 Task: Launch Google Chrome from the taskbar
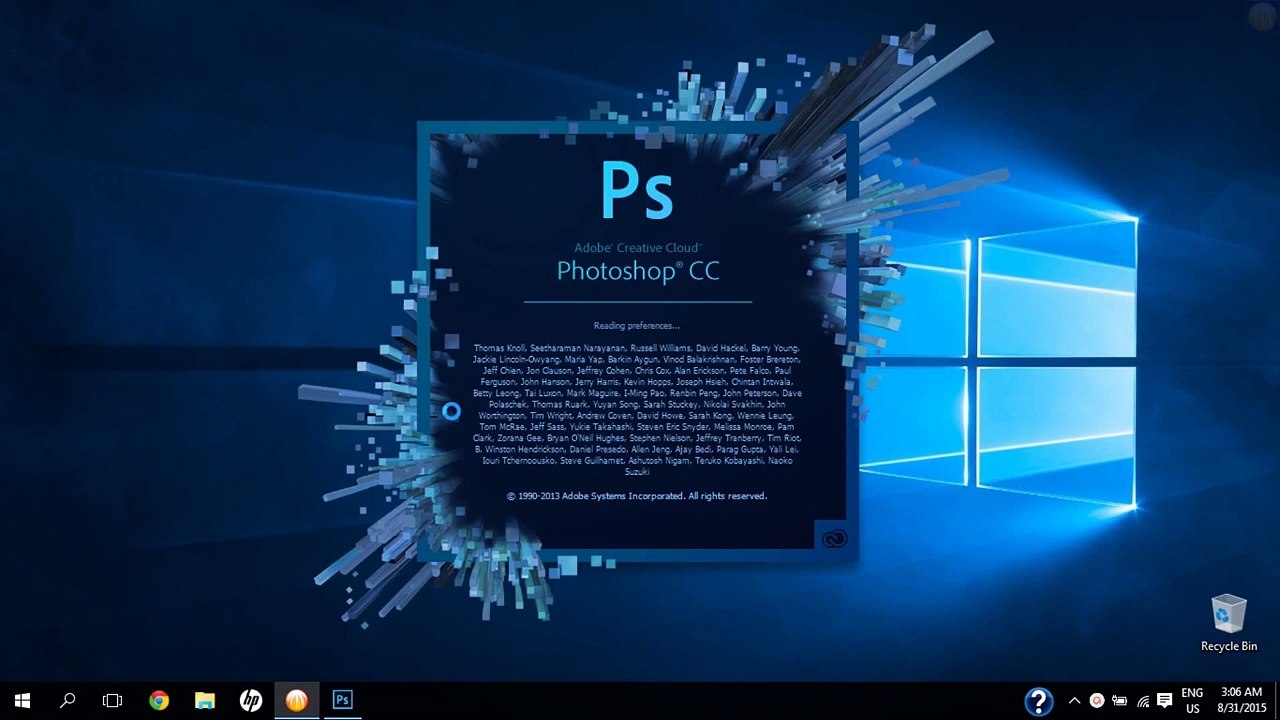159,701
